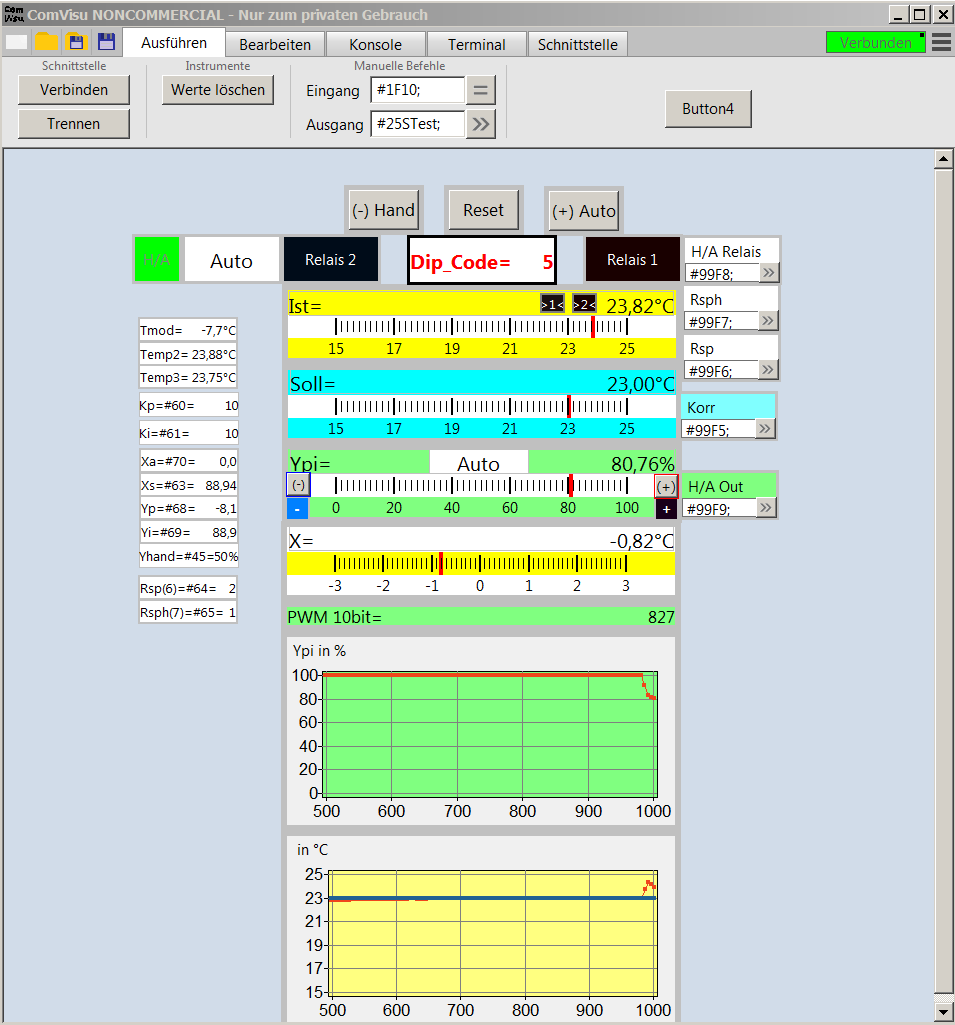Click the blue minus button under Ypi
The height and width of the screenshot is (1025, 955).
(297, 509)
